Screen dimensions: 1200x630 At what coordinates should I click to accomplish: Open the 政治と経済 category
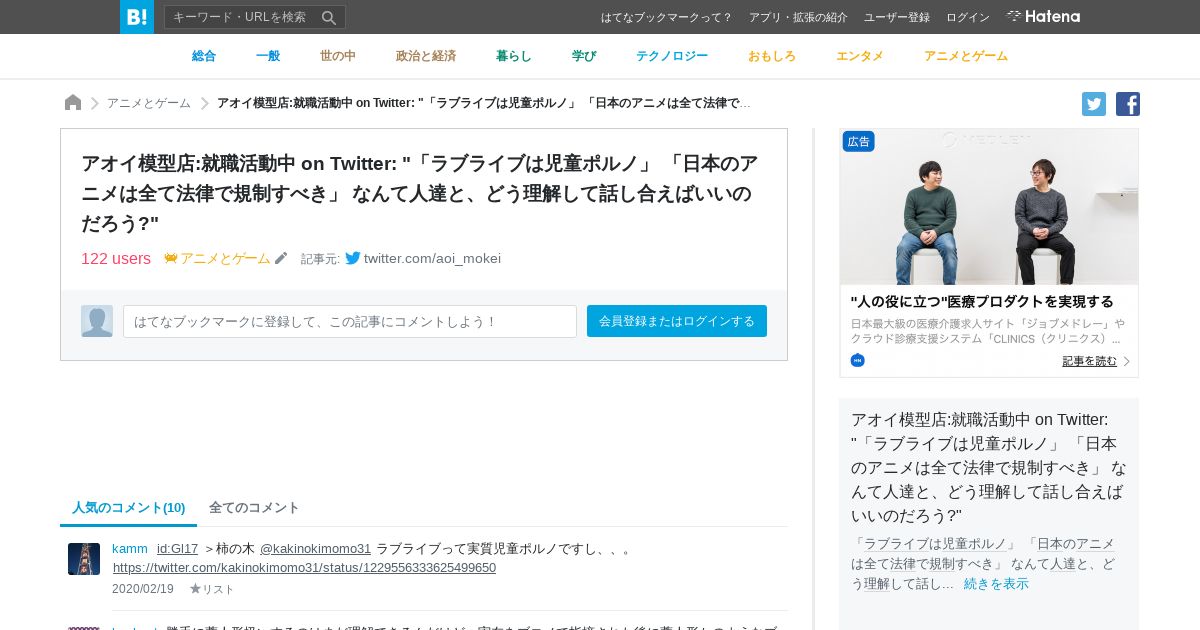426,56
